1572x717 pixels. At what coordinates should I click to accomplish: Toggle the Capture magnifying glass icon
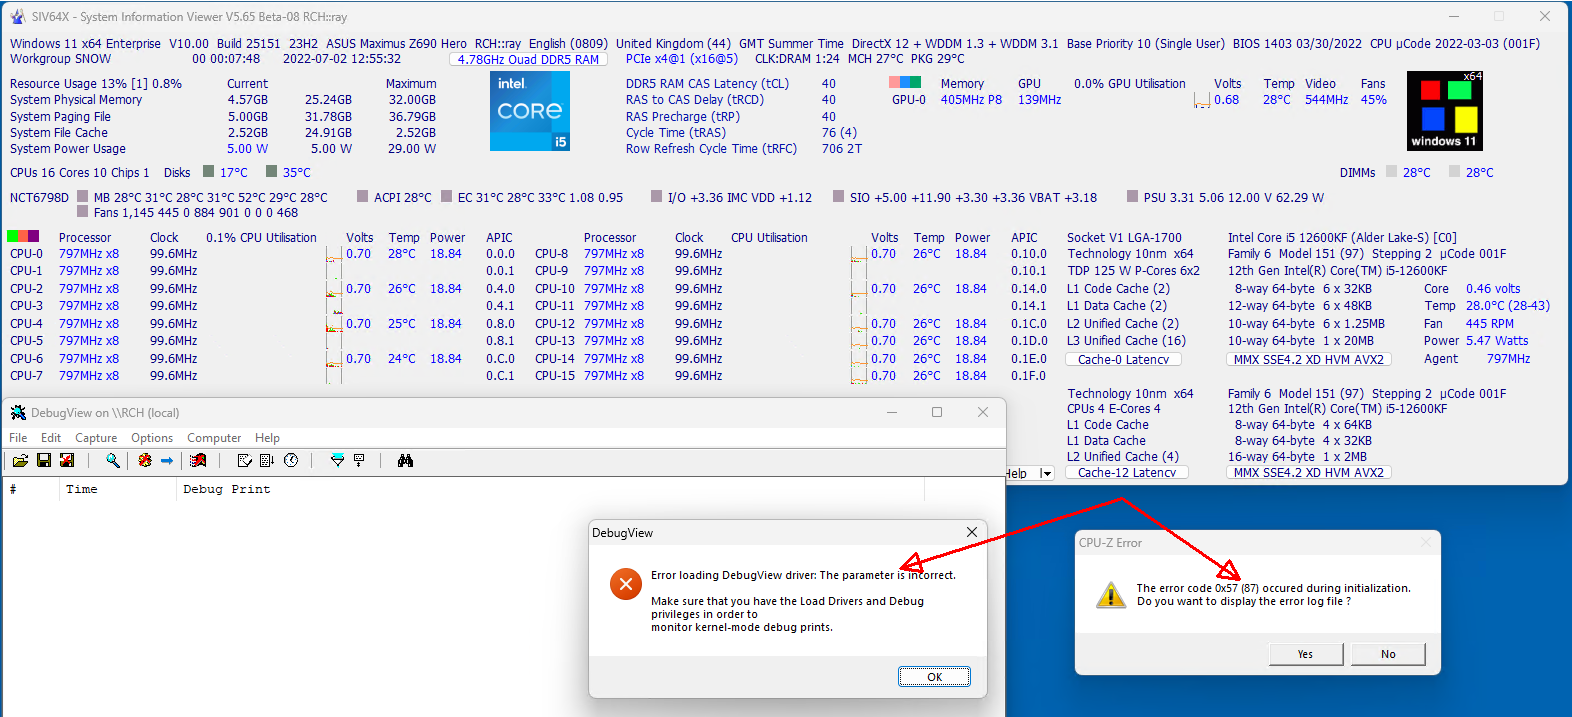point(113,460)
